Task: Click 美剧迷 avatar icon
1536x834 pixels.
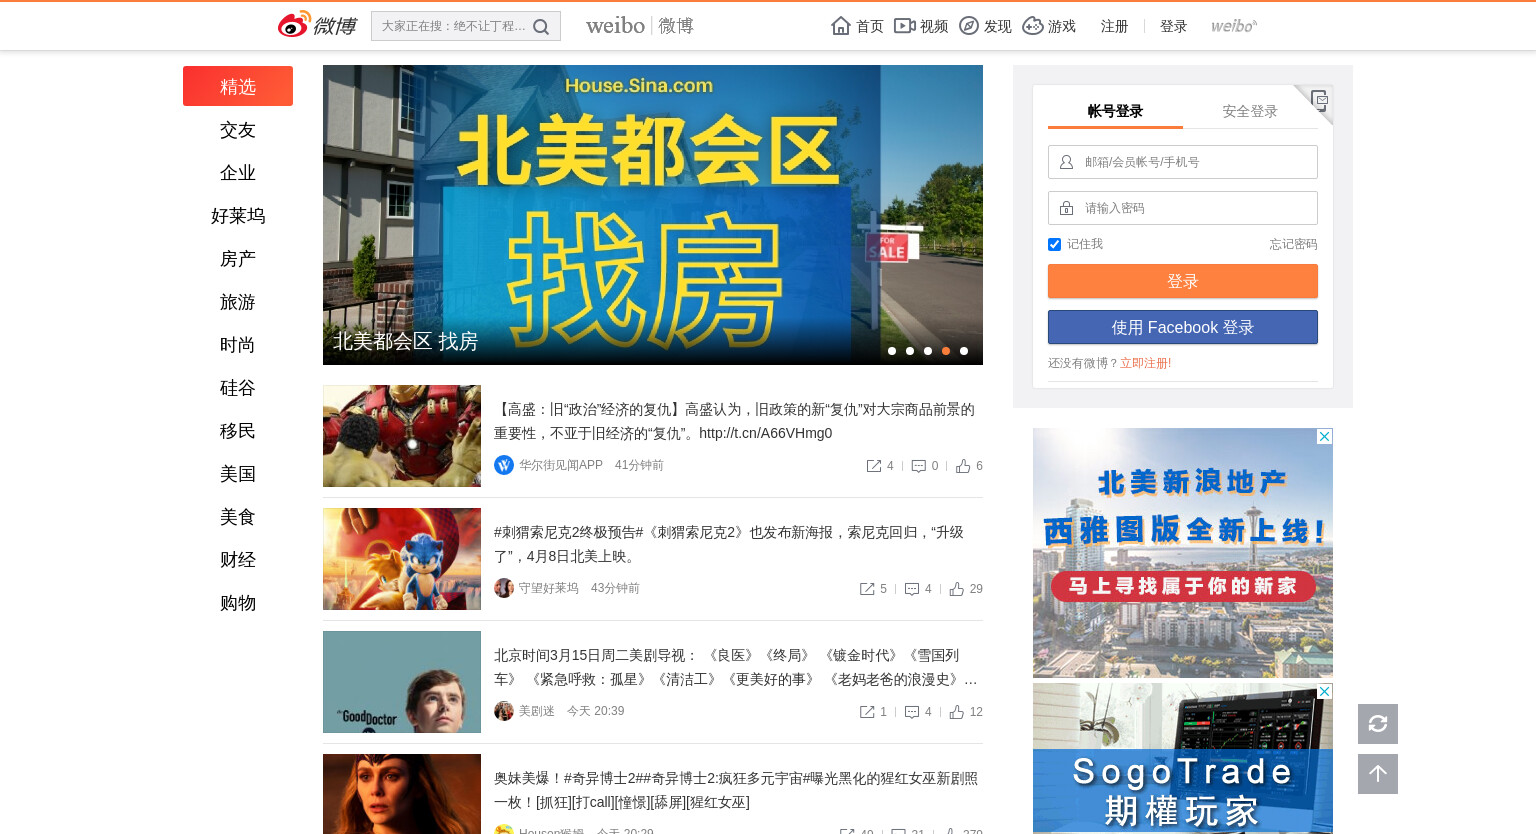Action: (504, 711)
